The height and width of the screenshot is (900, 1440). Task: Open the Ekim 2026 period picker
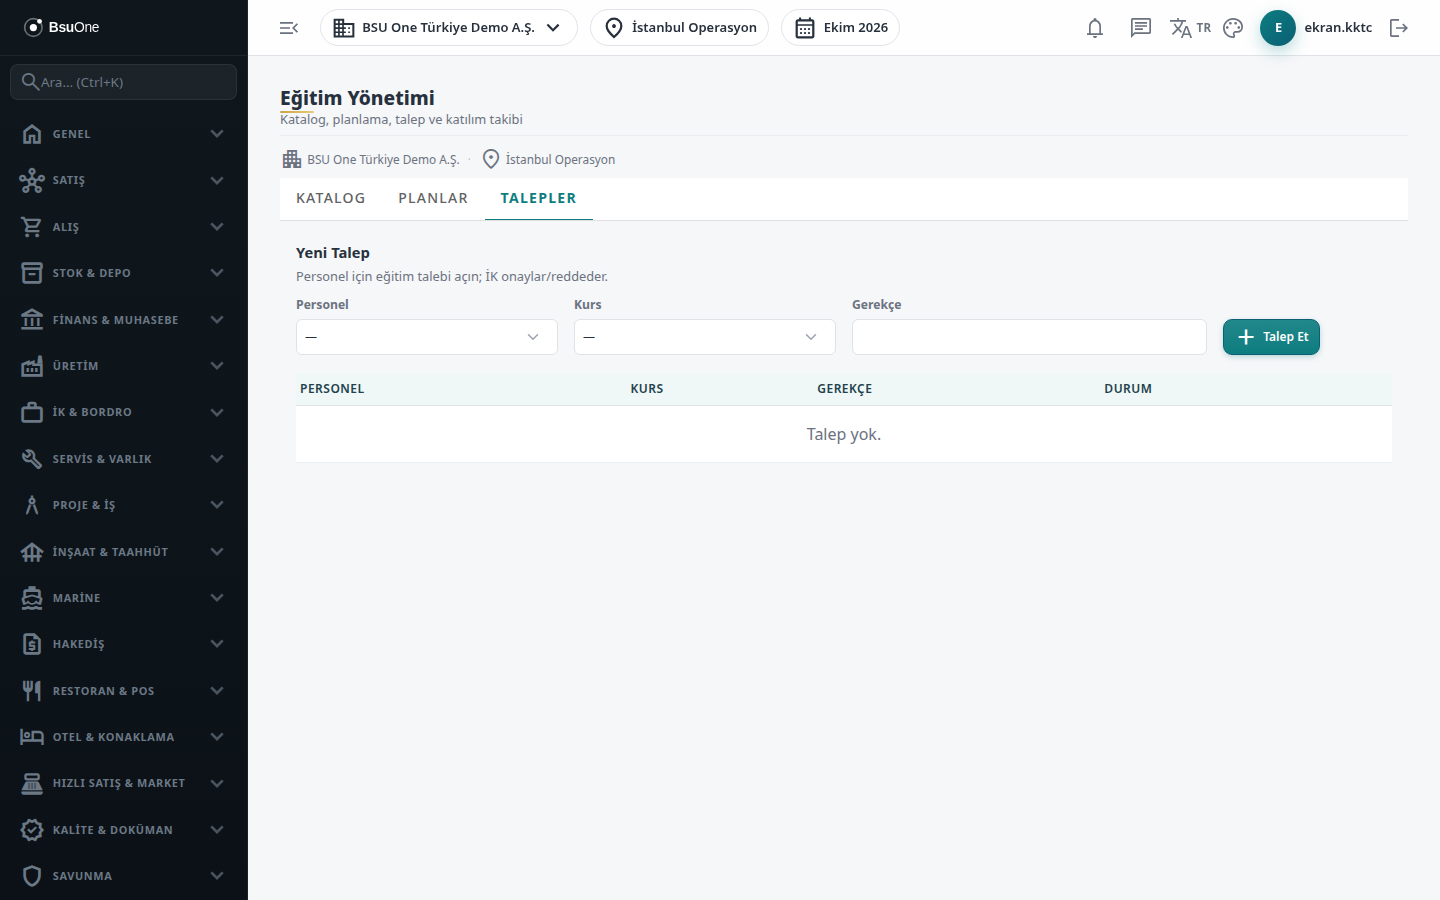tap(840, 28)
